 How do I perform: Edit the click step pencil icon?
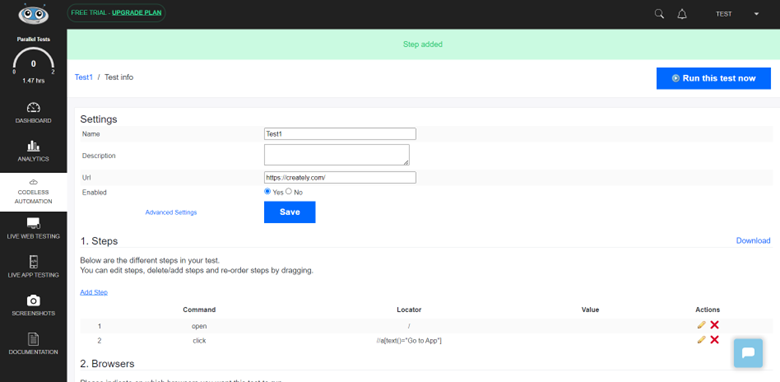[x=701, y=340]
